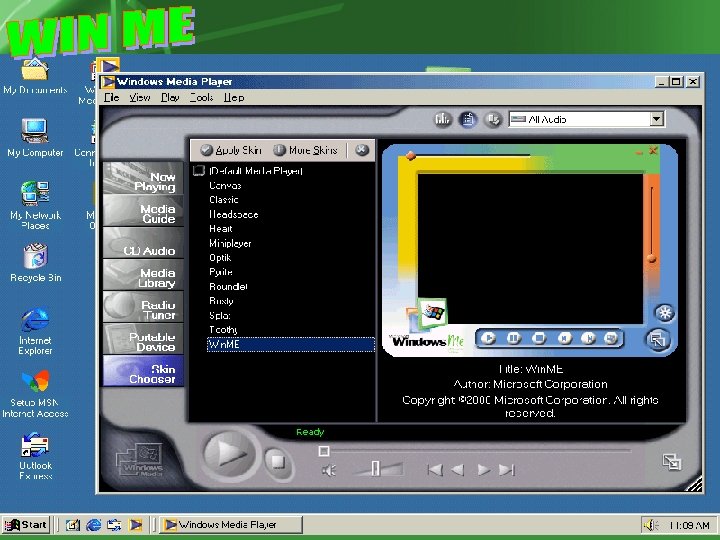Click the rewind button
Viewport: 720px width, 540px height.
(x=457, y=470)
